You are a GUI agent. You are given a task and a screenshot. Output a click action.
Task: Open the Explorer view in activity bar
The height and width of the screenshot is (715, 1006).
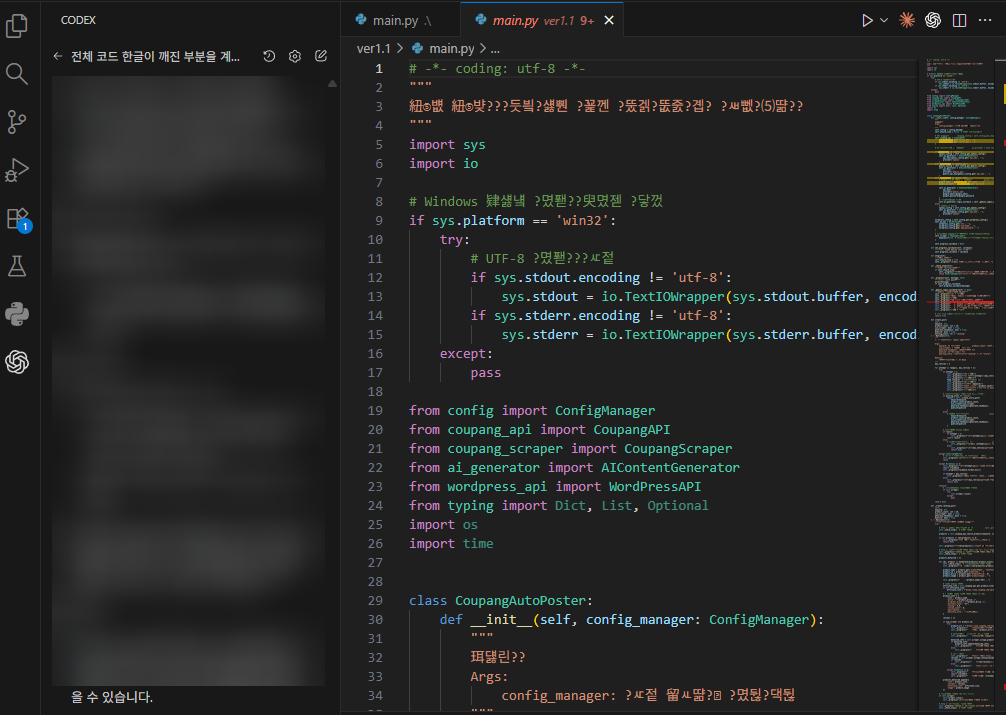pyautogui.click(x=17, y=26)
